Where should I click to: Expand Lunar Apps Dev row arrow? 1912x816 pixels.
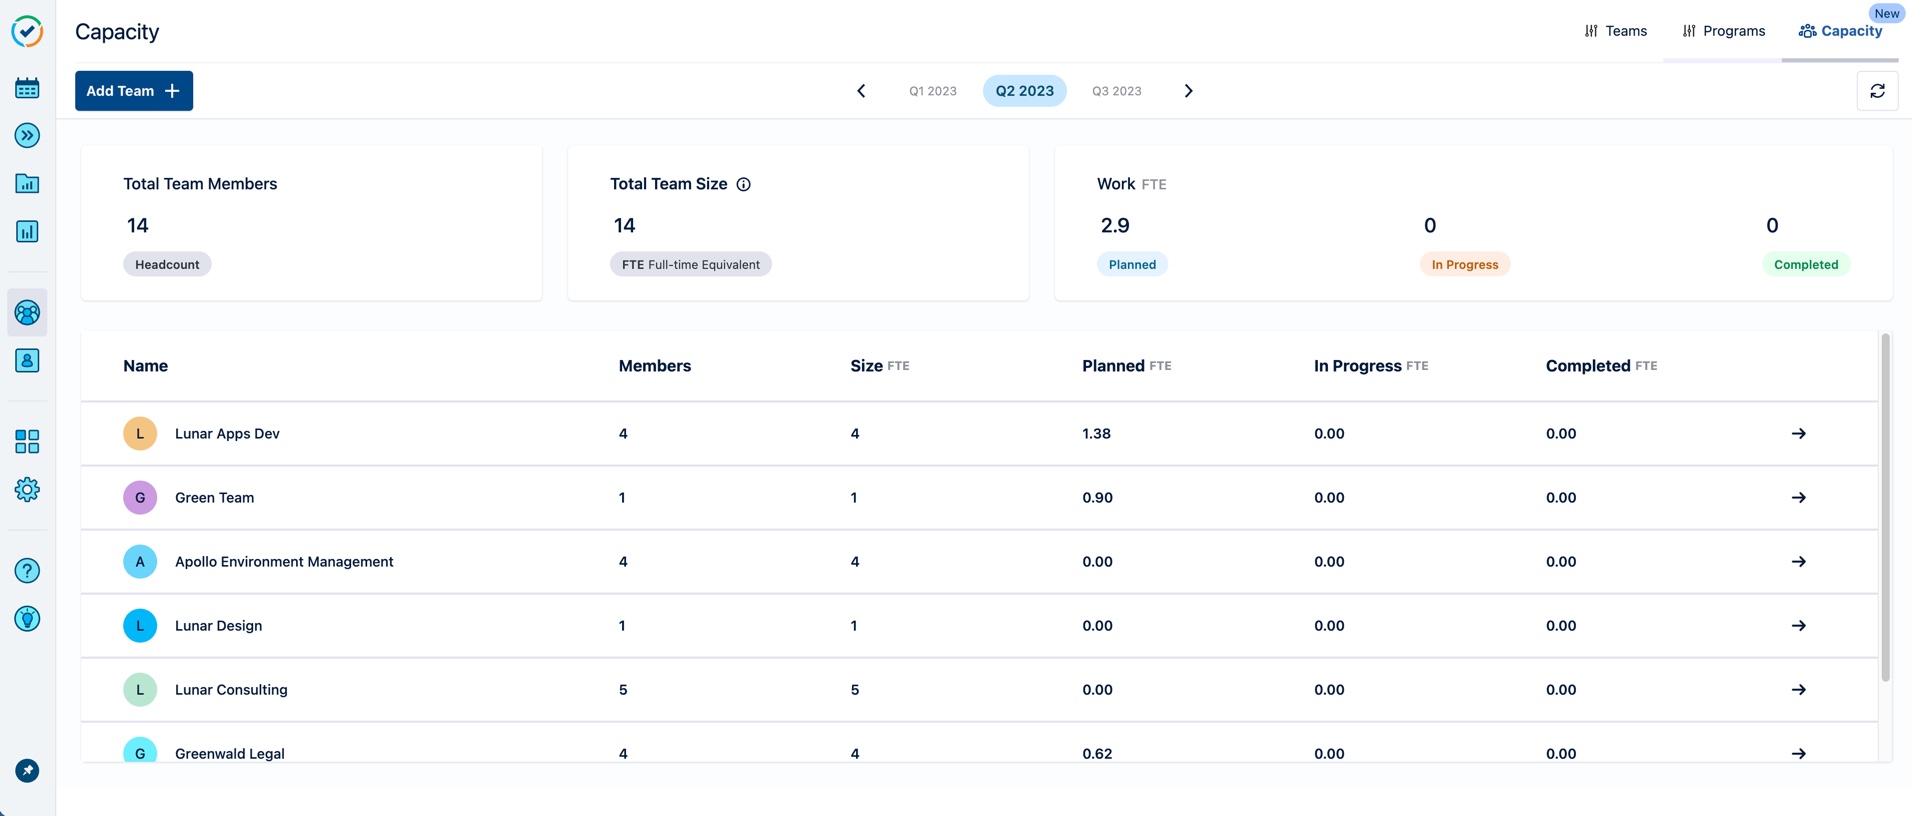tap(1798, 434)
